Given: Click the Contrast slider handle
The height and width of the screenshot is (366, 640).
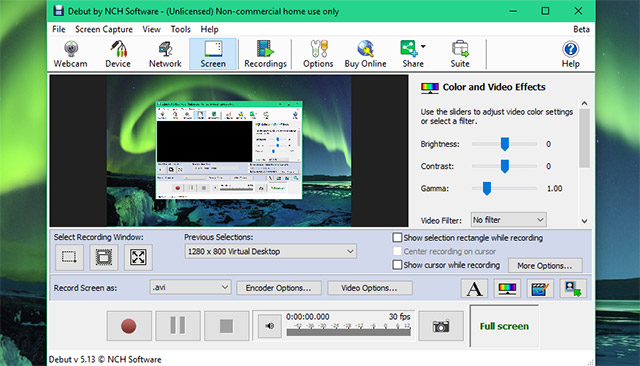Looking at the screenshot, I should tap(505, 166).
